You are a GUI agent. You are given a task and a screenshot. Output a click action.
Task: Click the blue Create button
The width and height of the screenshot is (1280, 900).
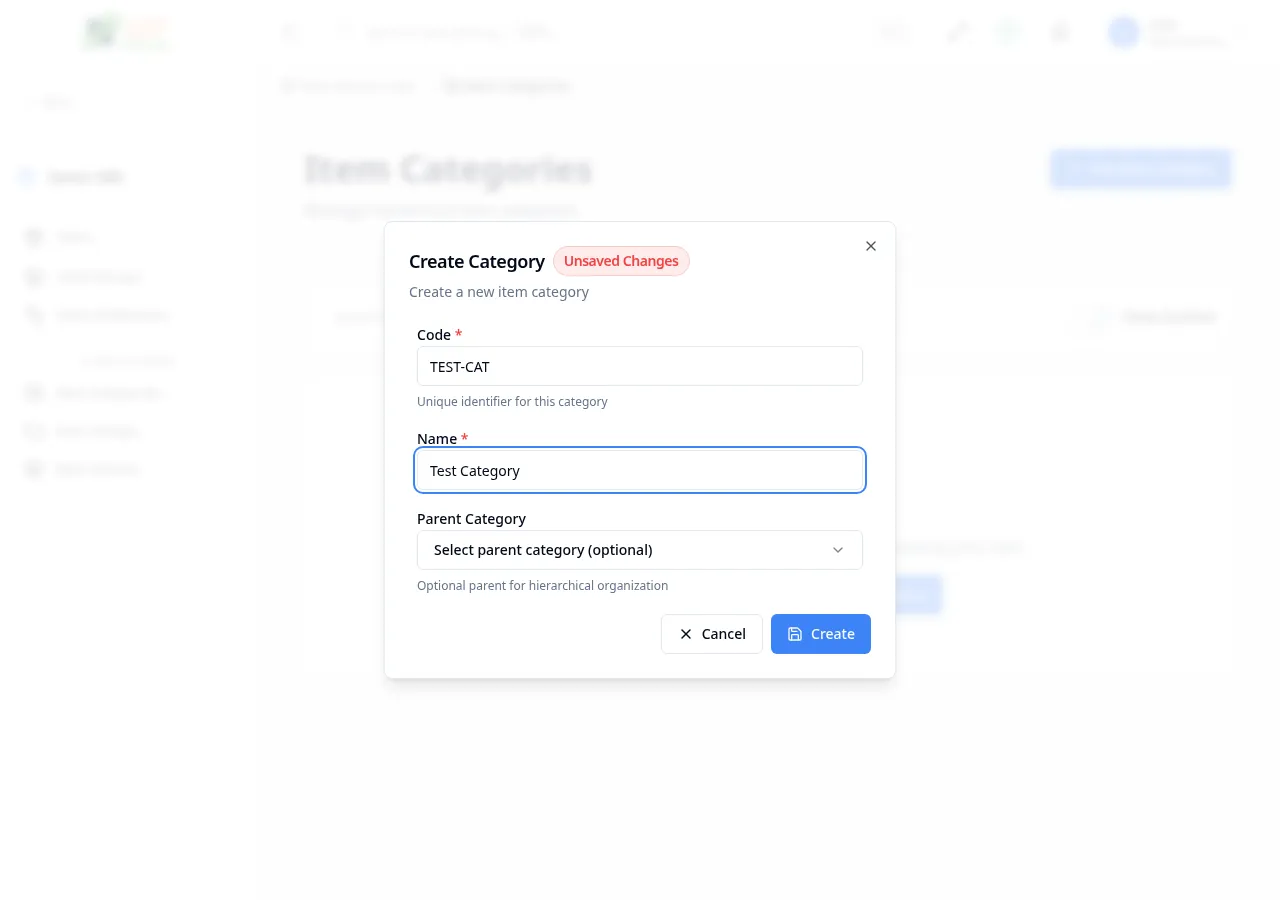click(x=821, y=634)
